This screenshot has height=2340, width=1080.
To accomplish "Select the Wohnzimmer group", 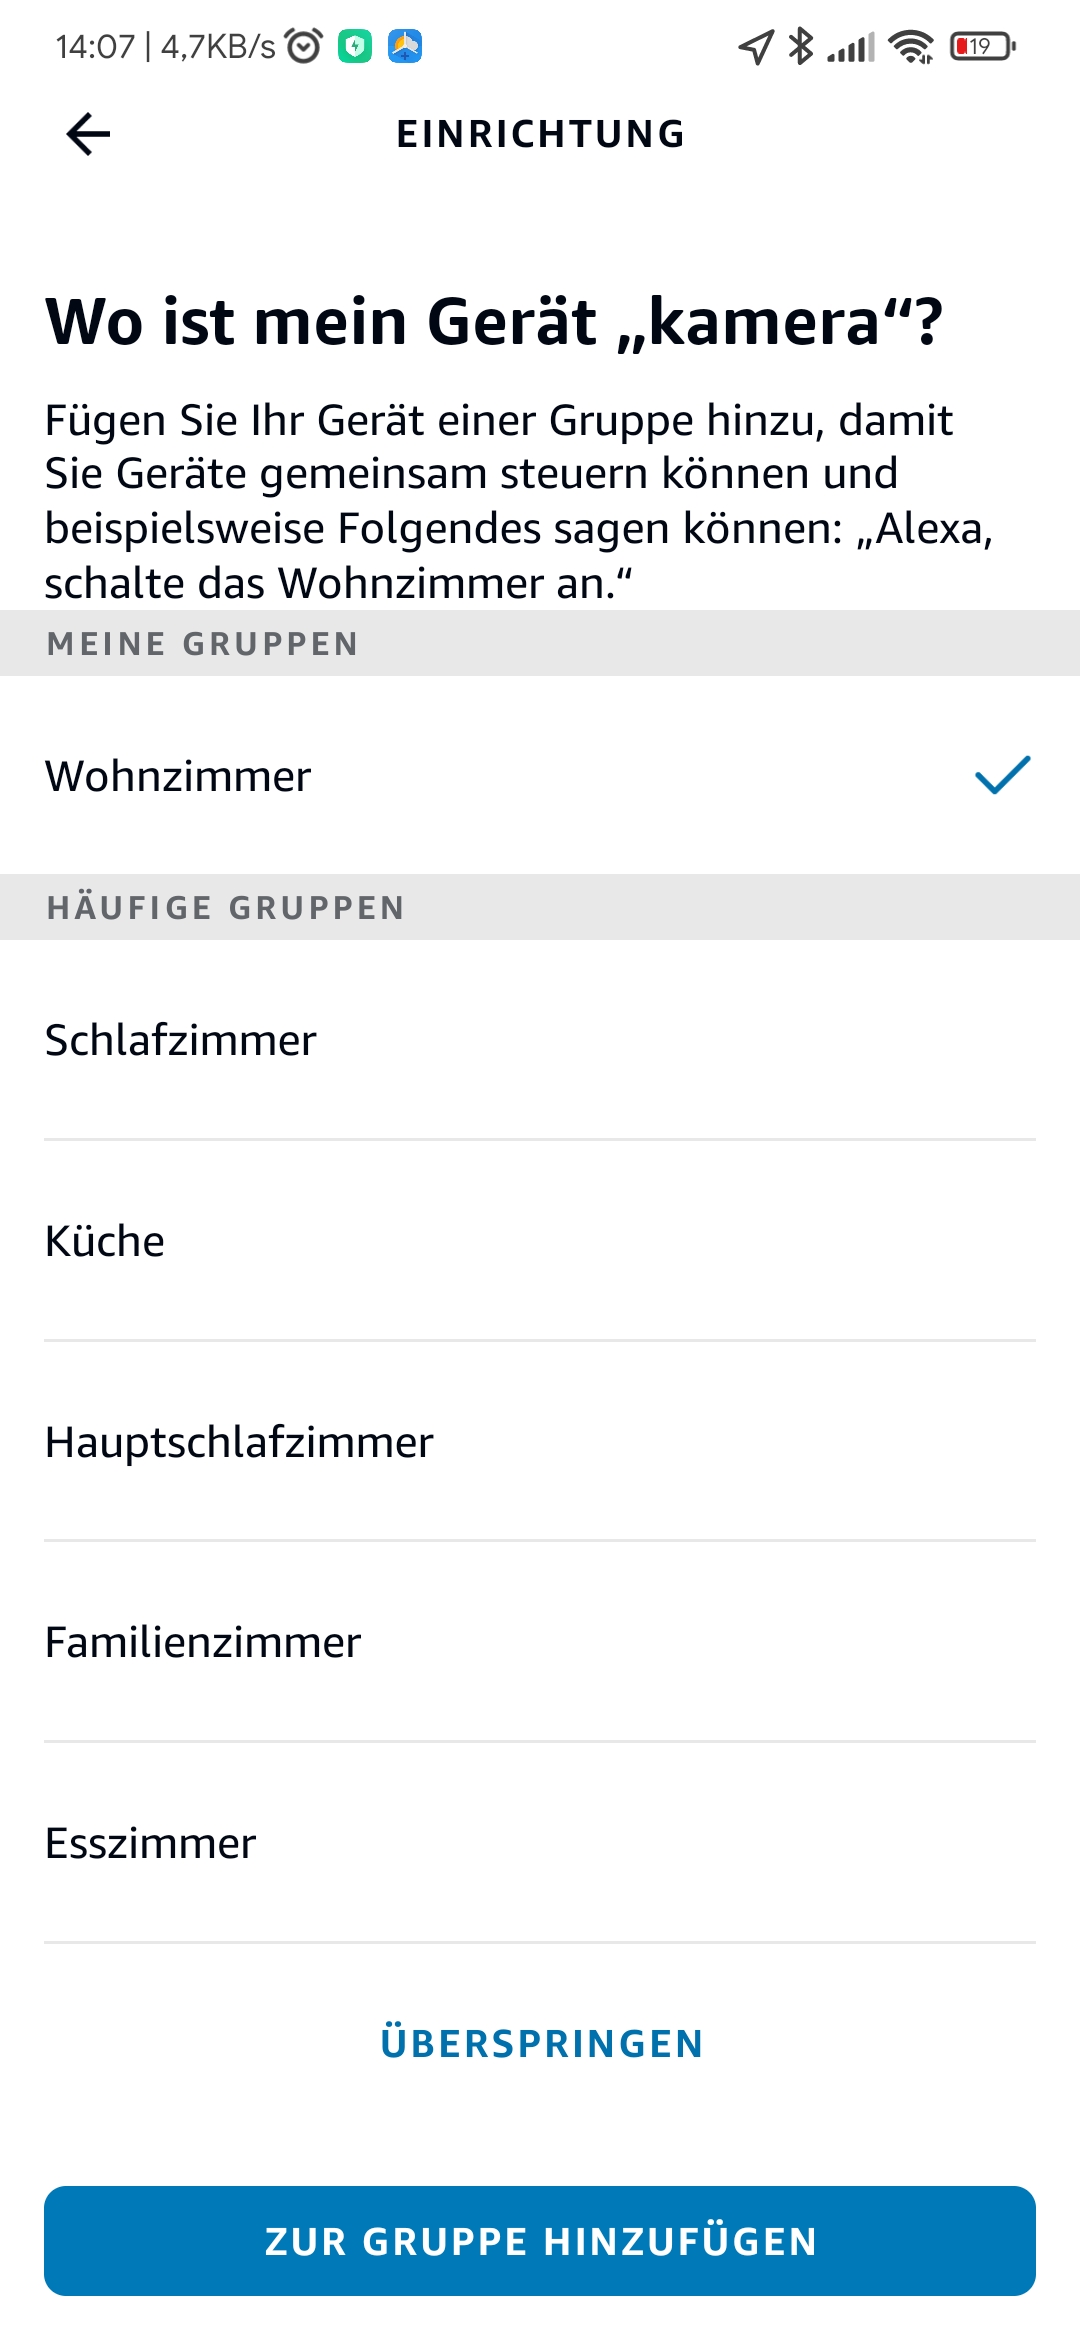I will tap(178, 776).
